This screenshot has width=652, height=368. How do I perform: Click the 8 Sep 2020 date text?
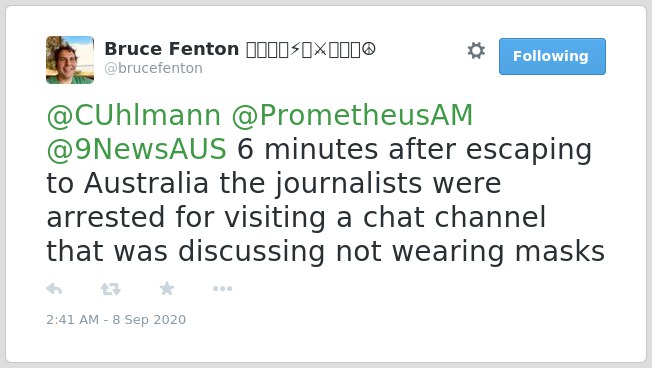[x=149, y=320]
